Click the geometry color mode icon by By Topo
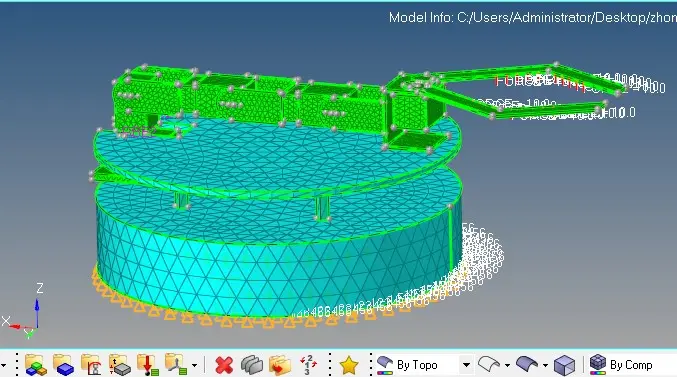 [x=384, y=365]
